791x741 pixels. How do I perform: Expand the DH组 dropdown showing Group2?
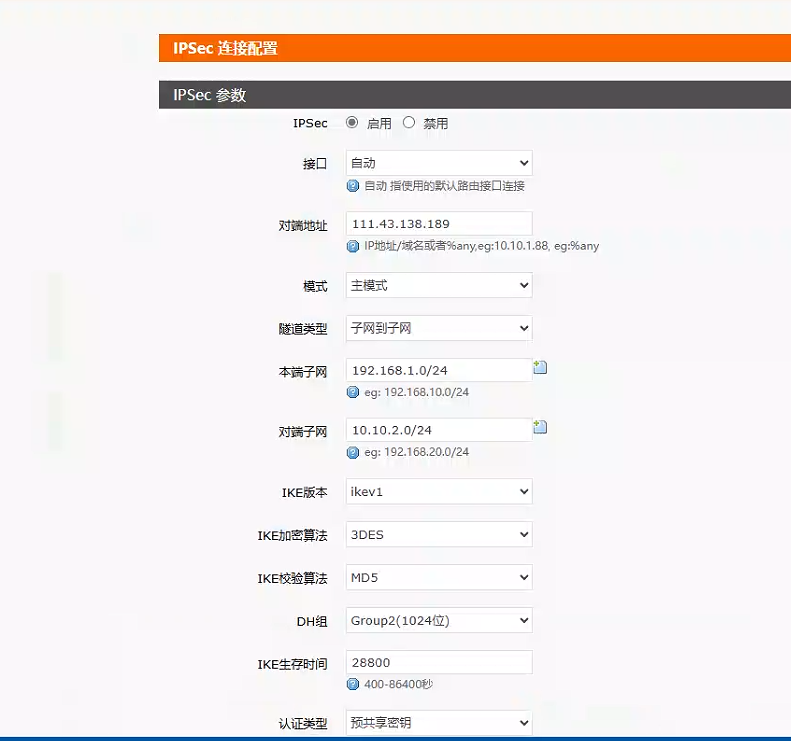438,621
